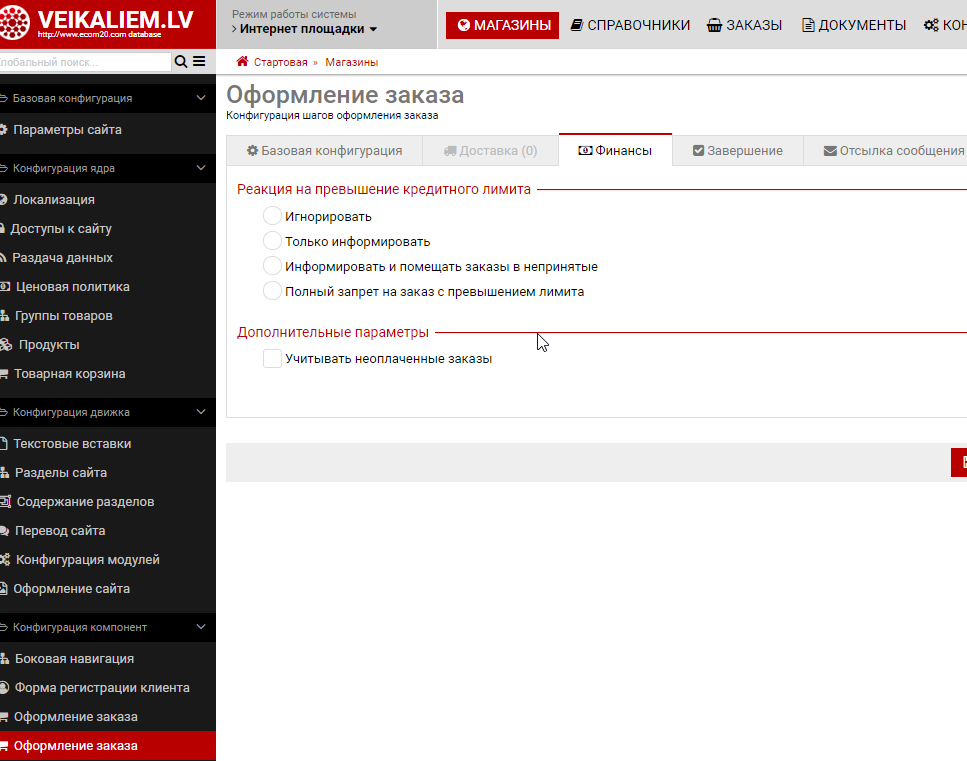Viewport: 967px width, 761px height.
Task: Open Товарная корзина in sidebar
Action: 69,374
